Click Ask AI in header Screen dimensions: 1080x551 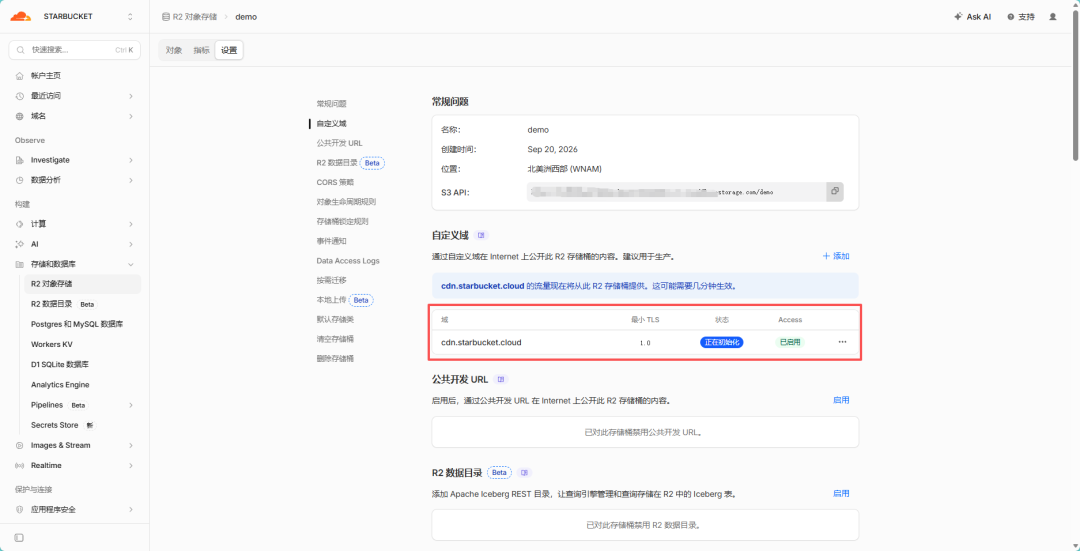click(x=973, y=17)
